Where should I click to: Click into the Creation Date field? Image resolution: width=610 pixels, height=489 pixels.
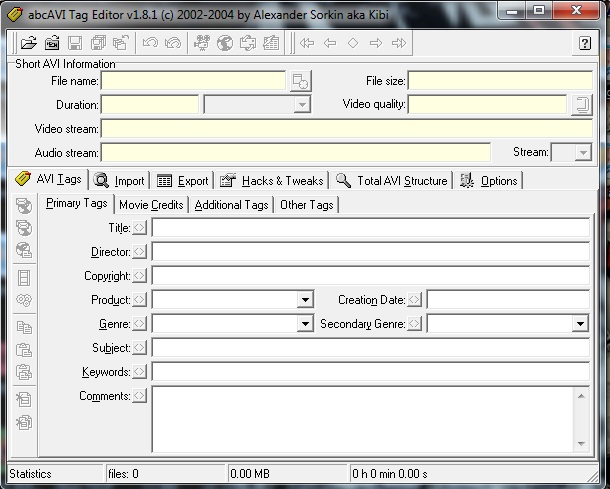[x=508, y=300]
